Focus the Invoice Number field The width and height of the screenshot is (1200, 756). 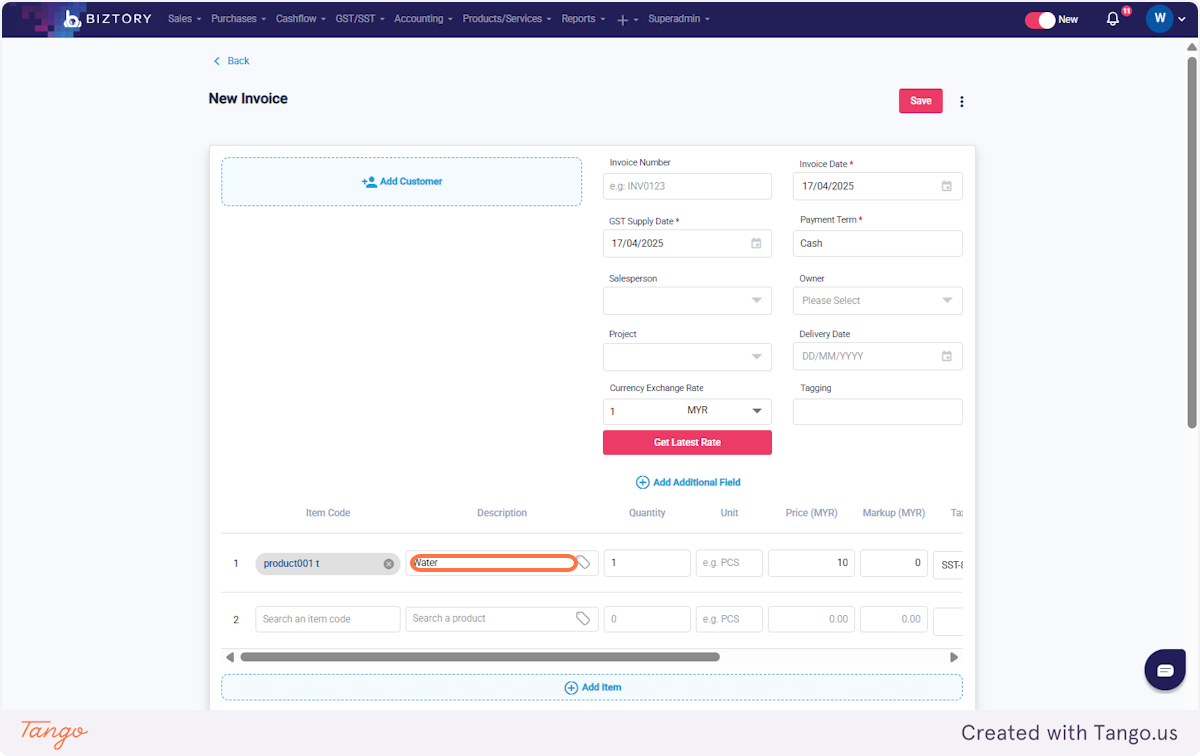(687, 186)
